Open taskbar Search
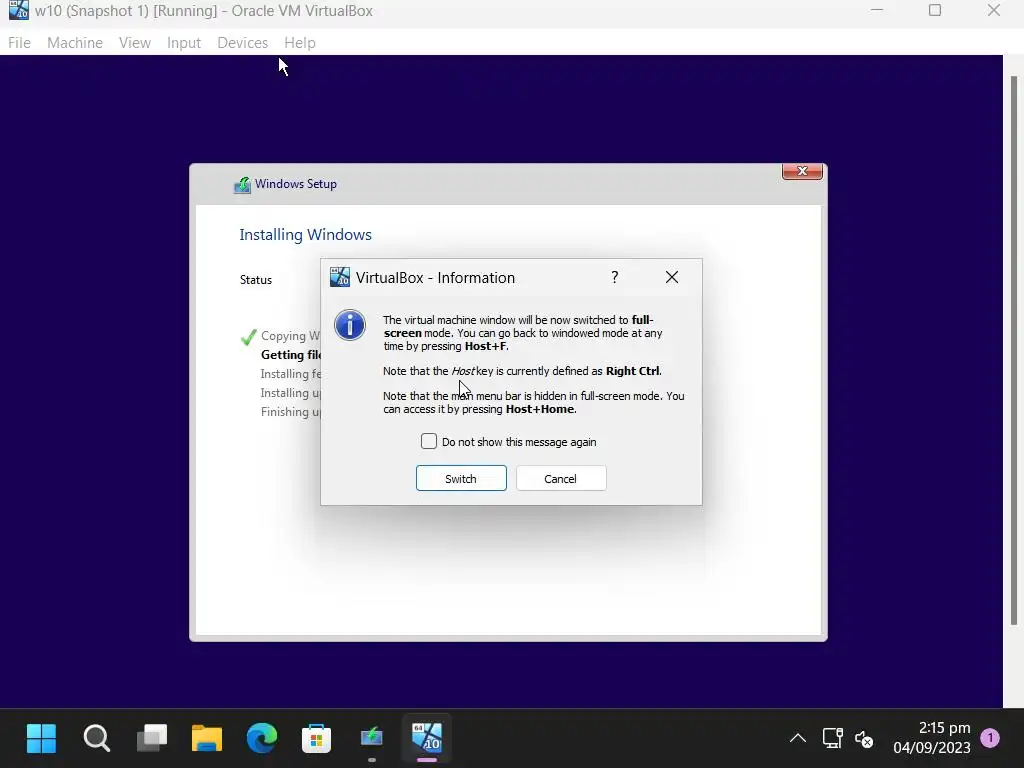This screenshot has height=768, width=1024. (x=97, y=739)
